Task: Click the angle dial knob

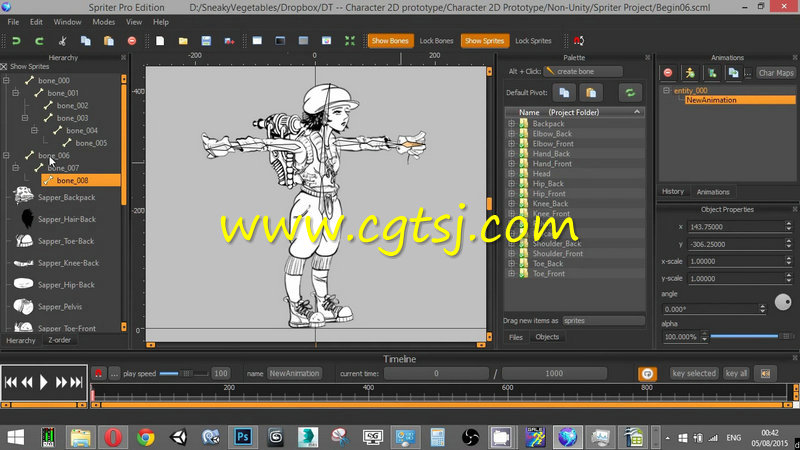Action: pyautogui.click(x=783, y=302)
